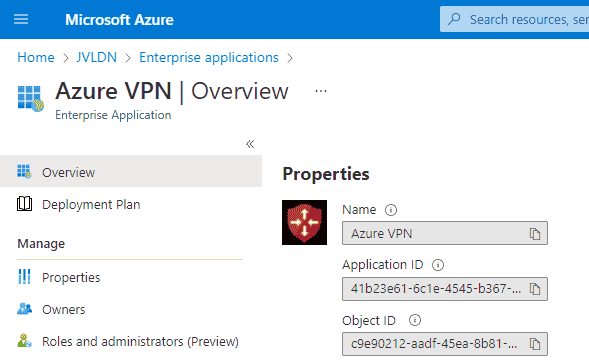Copy the Object ID value
Viewport: 589px width, 361px height.
535,344
